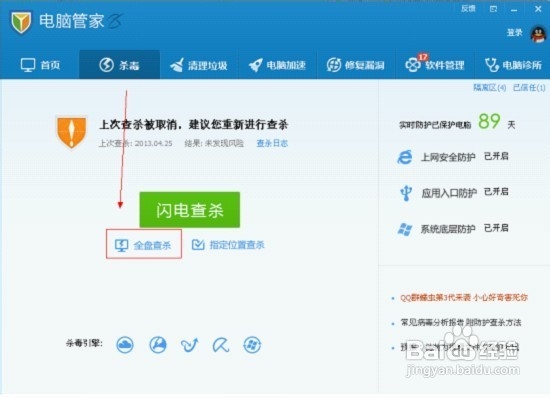Close the 电脑管家 window
Image resolution: width=550 pixels, height=398 pixels.
point(538,9)
